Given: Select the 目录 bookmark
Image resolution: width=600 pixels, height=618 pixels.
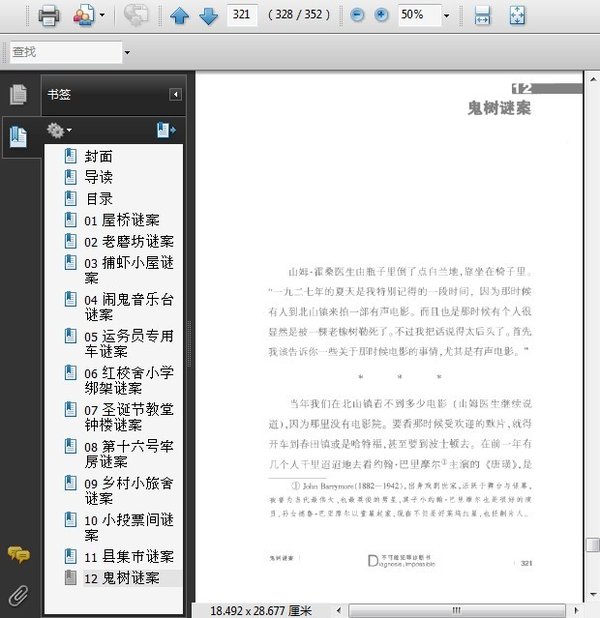Looking at the screenshot, I should (98, 198).
